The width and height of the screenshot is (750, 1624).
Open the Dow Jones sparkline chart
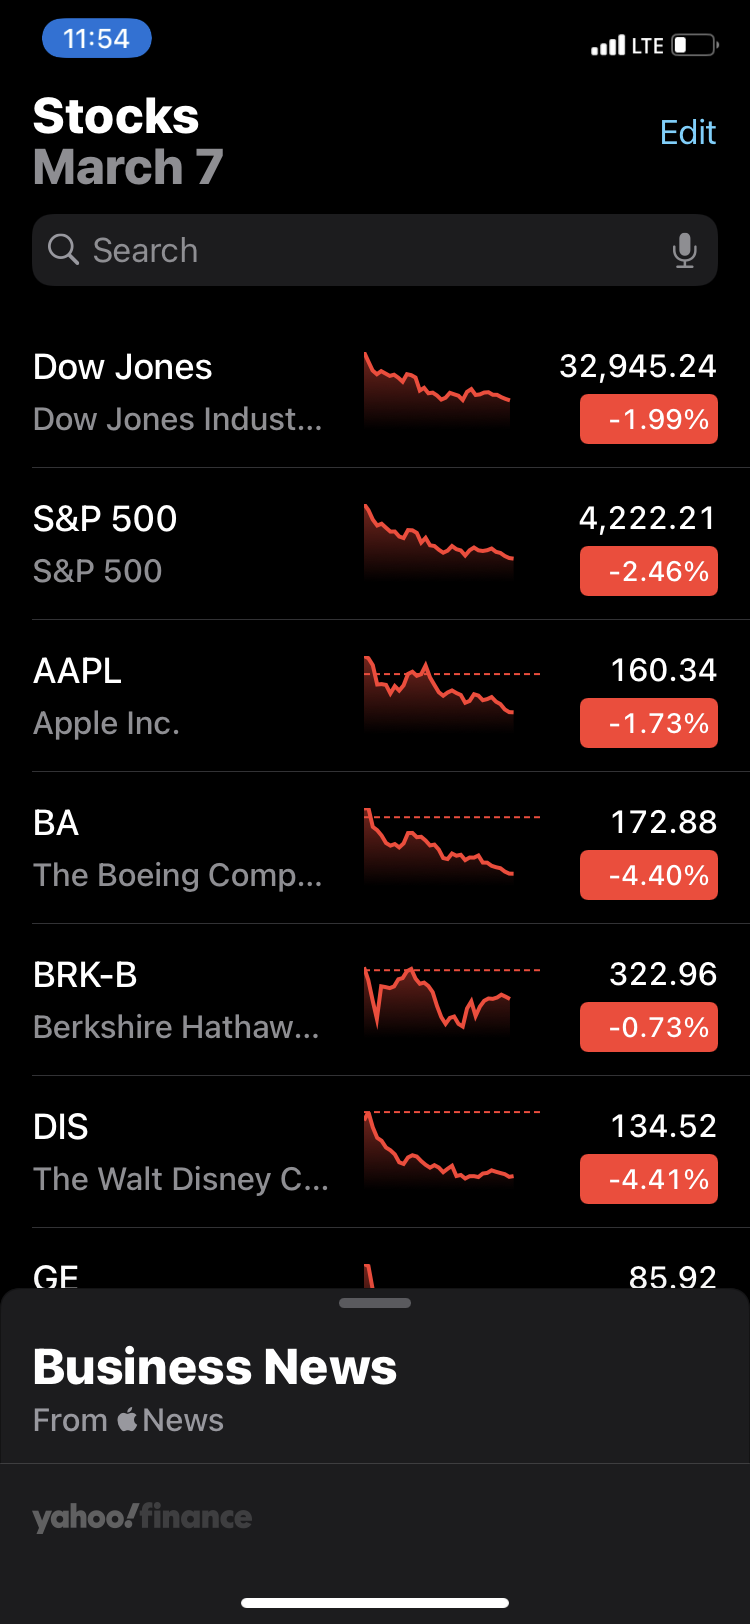[x=437, y=390]
